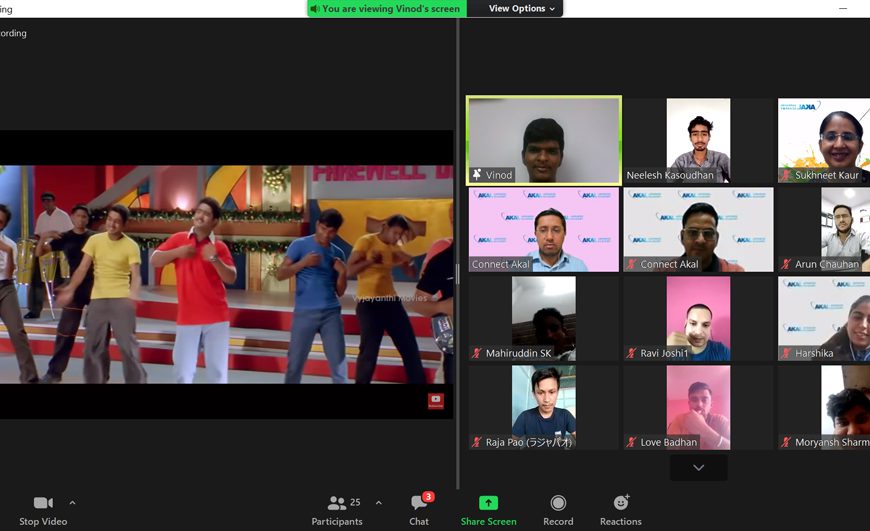Select the pink-background Connect Akal tile

point(544,229)
